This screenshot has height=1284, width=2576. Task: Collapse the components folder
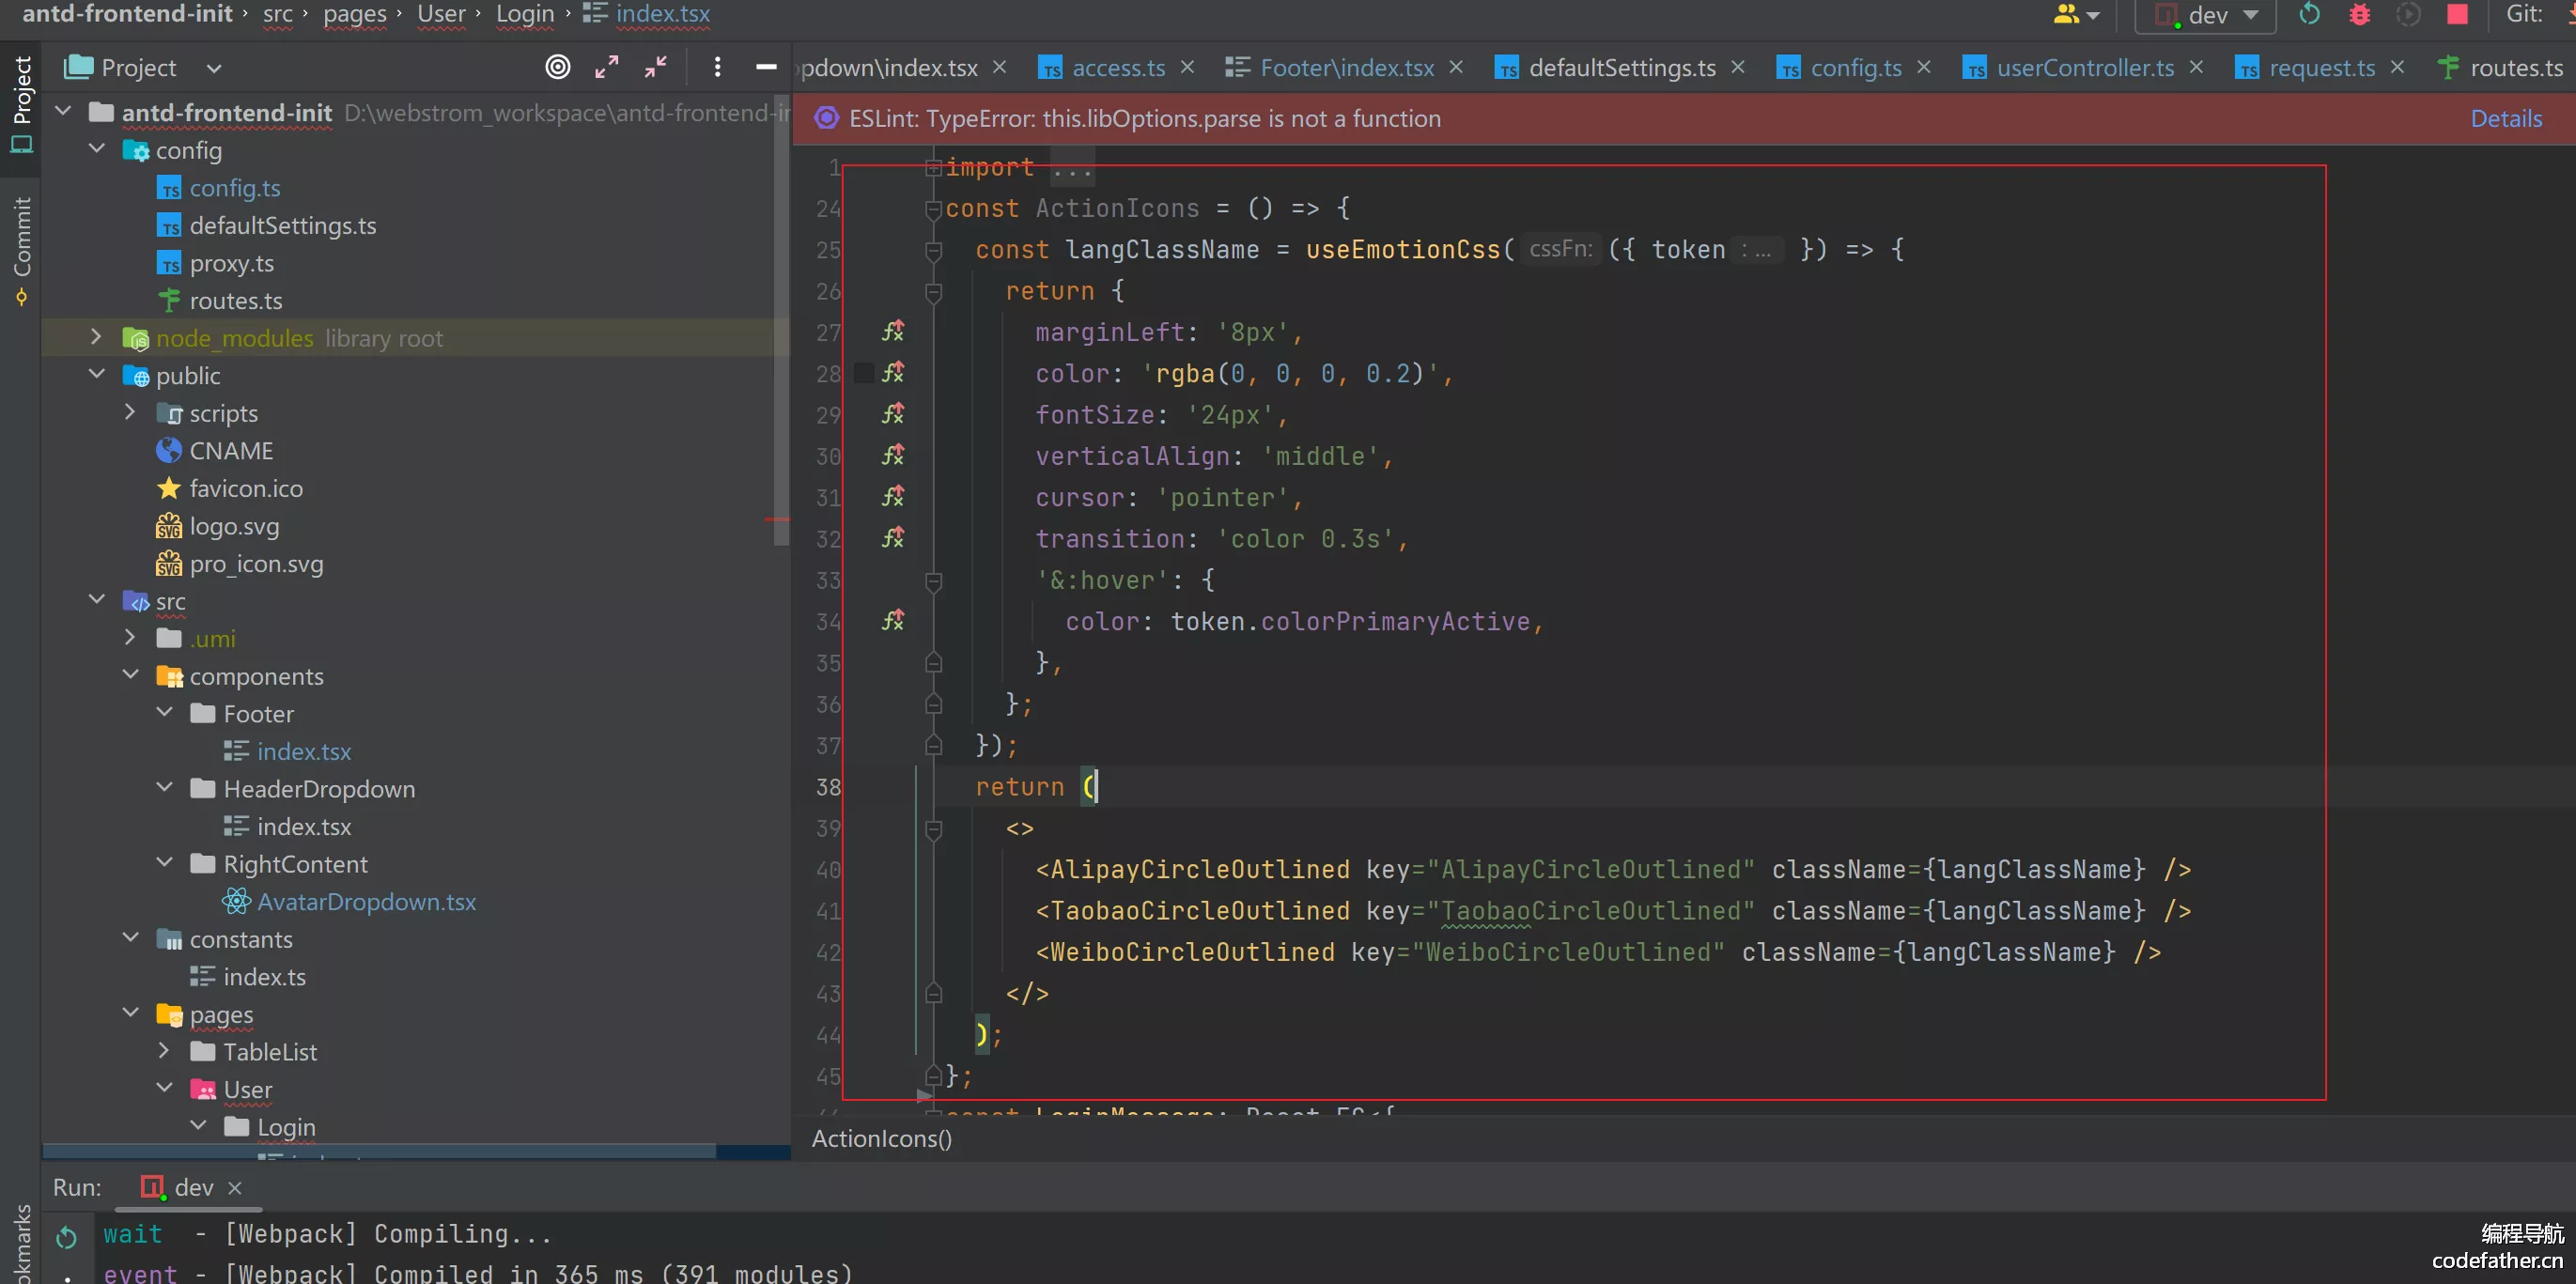pos(130,674)
